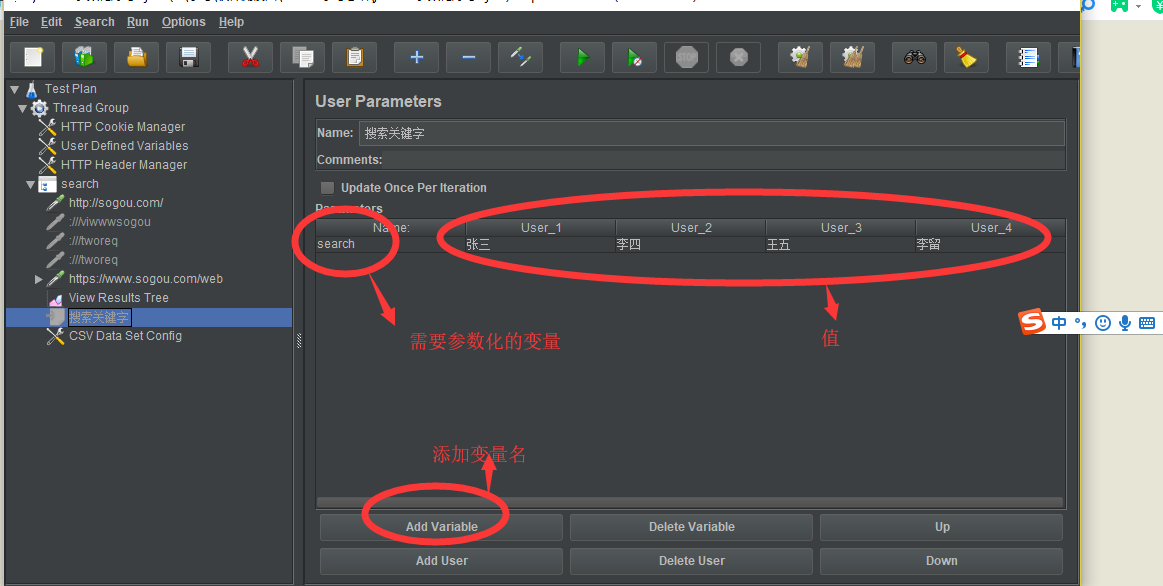Click the tree panel divider collapse handle
The height and width of the screenshot is (586, 1163).
point(299,340)
